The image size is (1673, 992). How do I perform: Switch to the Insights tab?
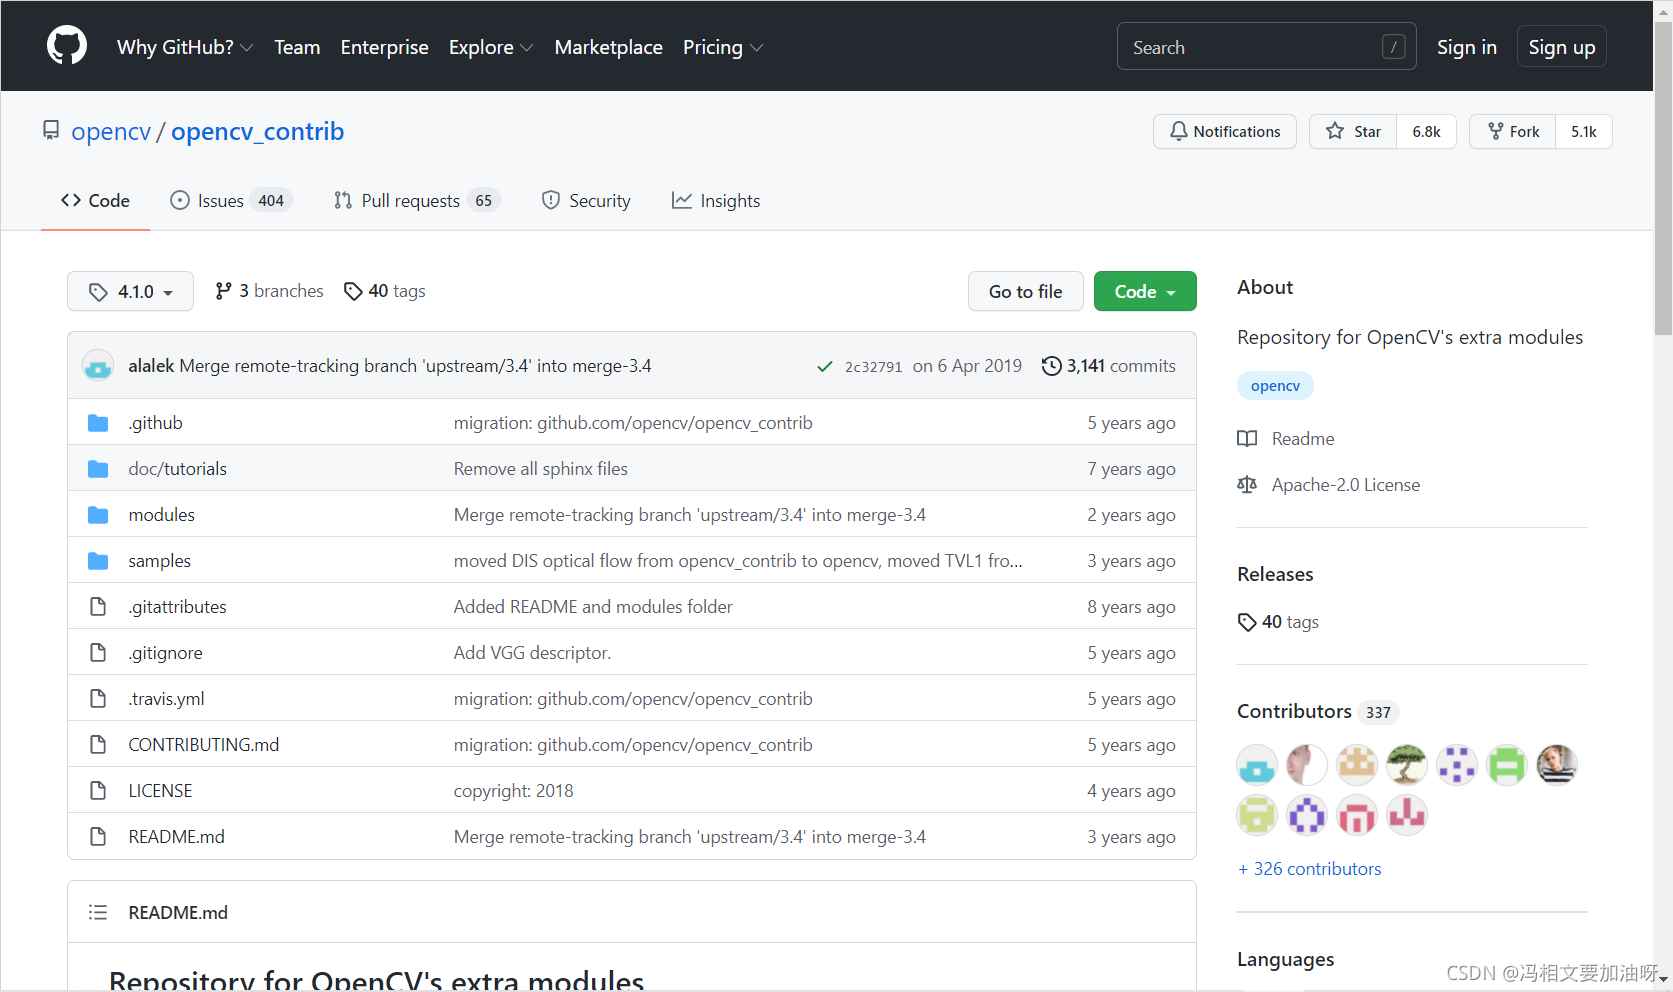tap(716, 201)
